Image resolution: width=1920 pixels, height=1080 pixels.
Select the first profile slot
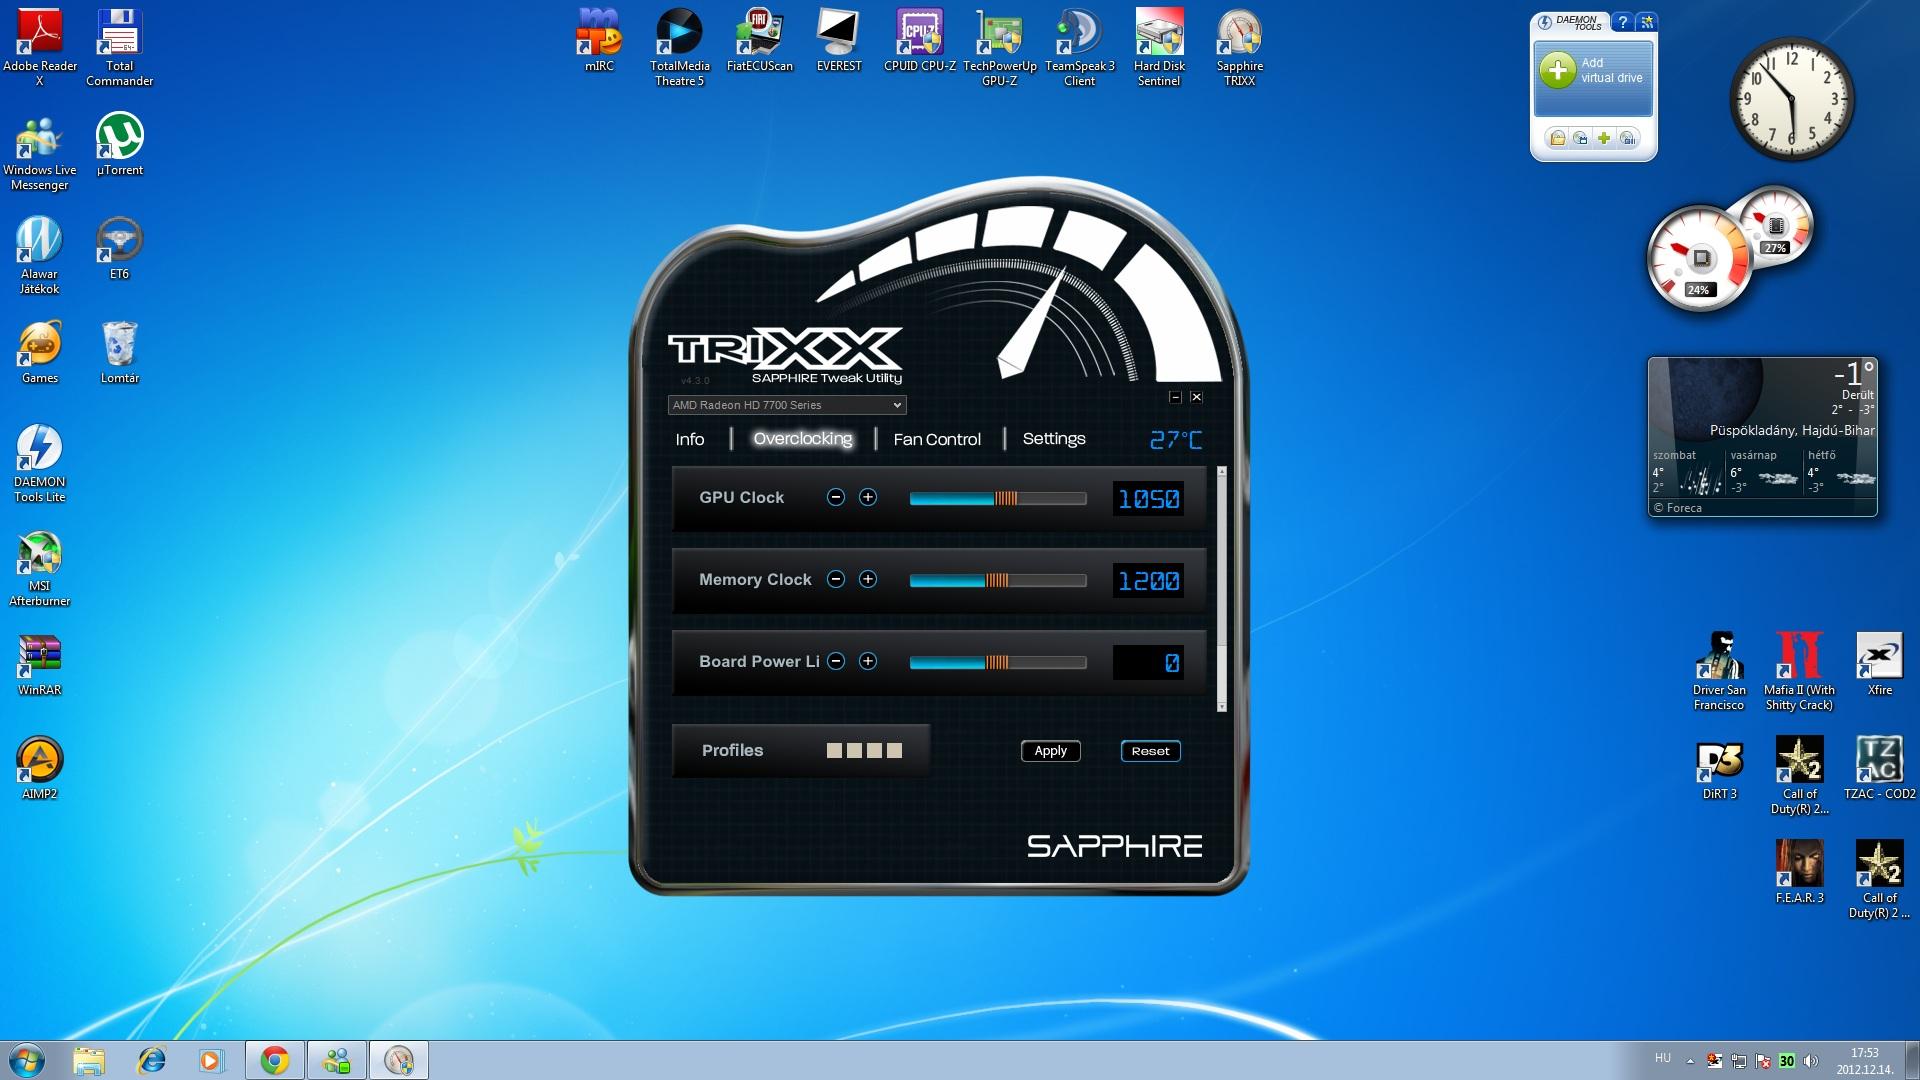click(x=834, y=750)
